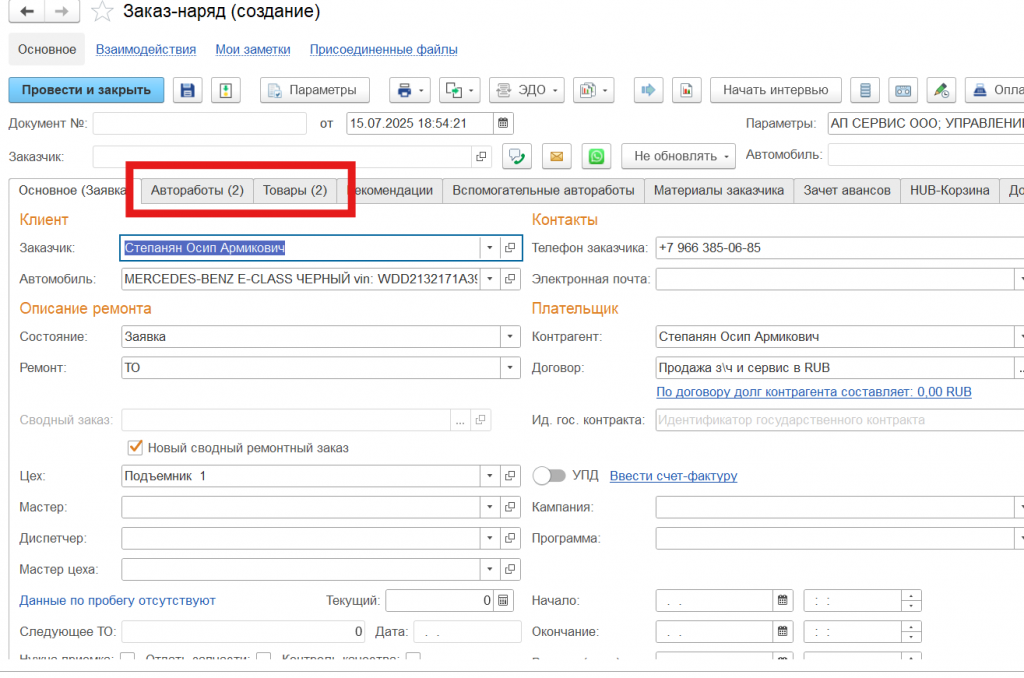Add document to favorites with star icon

point(101,12)
